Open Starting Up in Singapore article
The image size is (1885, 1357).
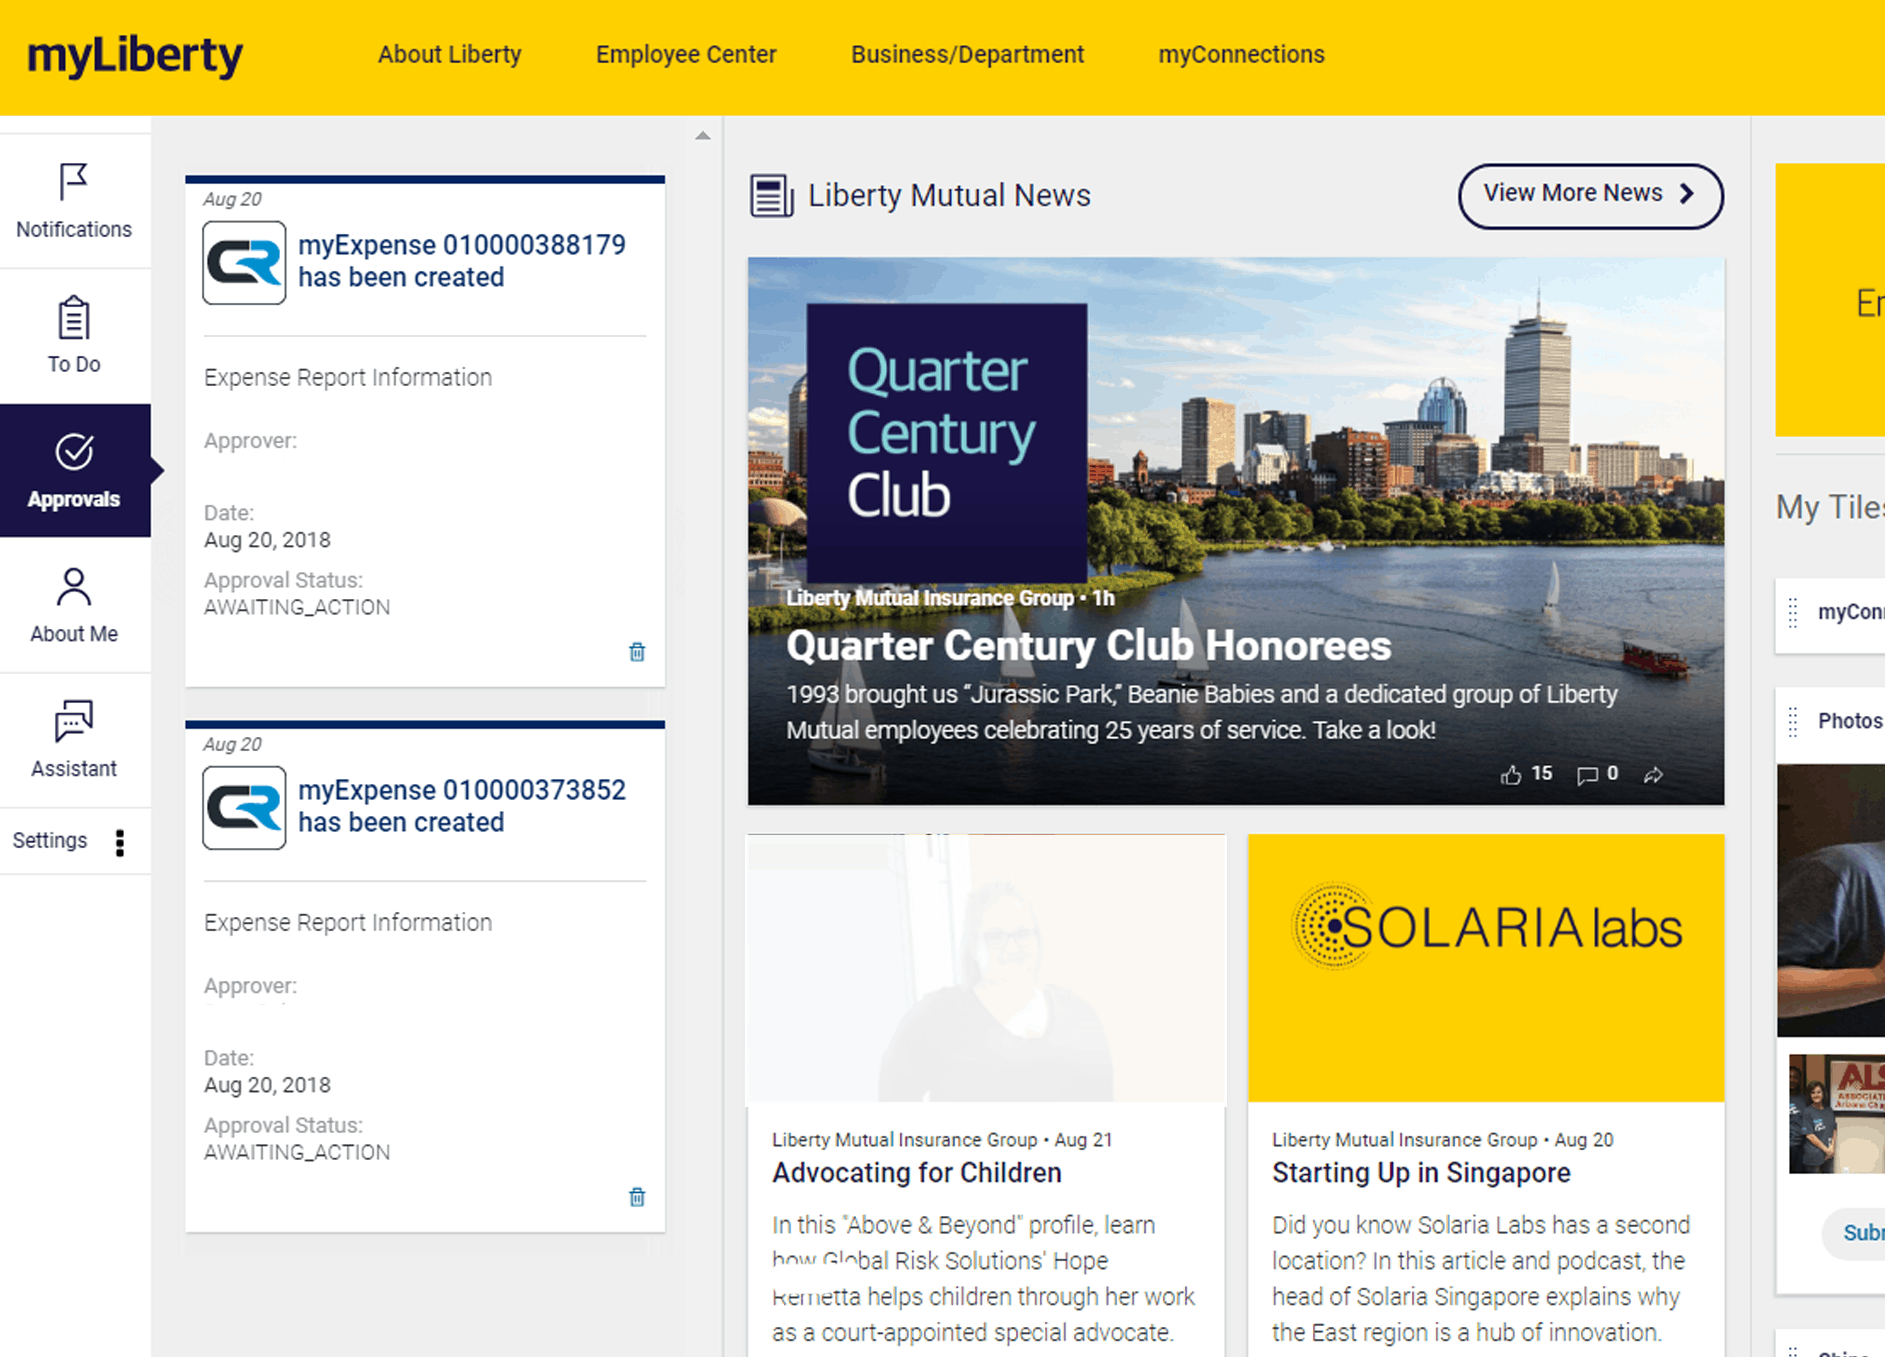pos(1421,1173)
